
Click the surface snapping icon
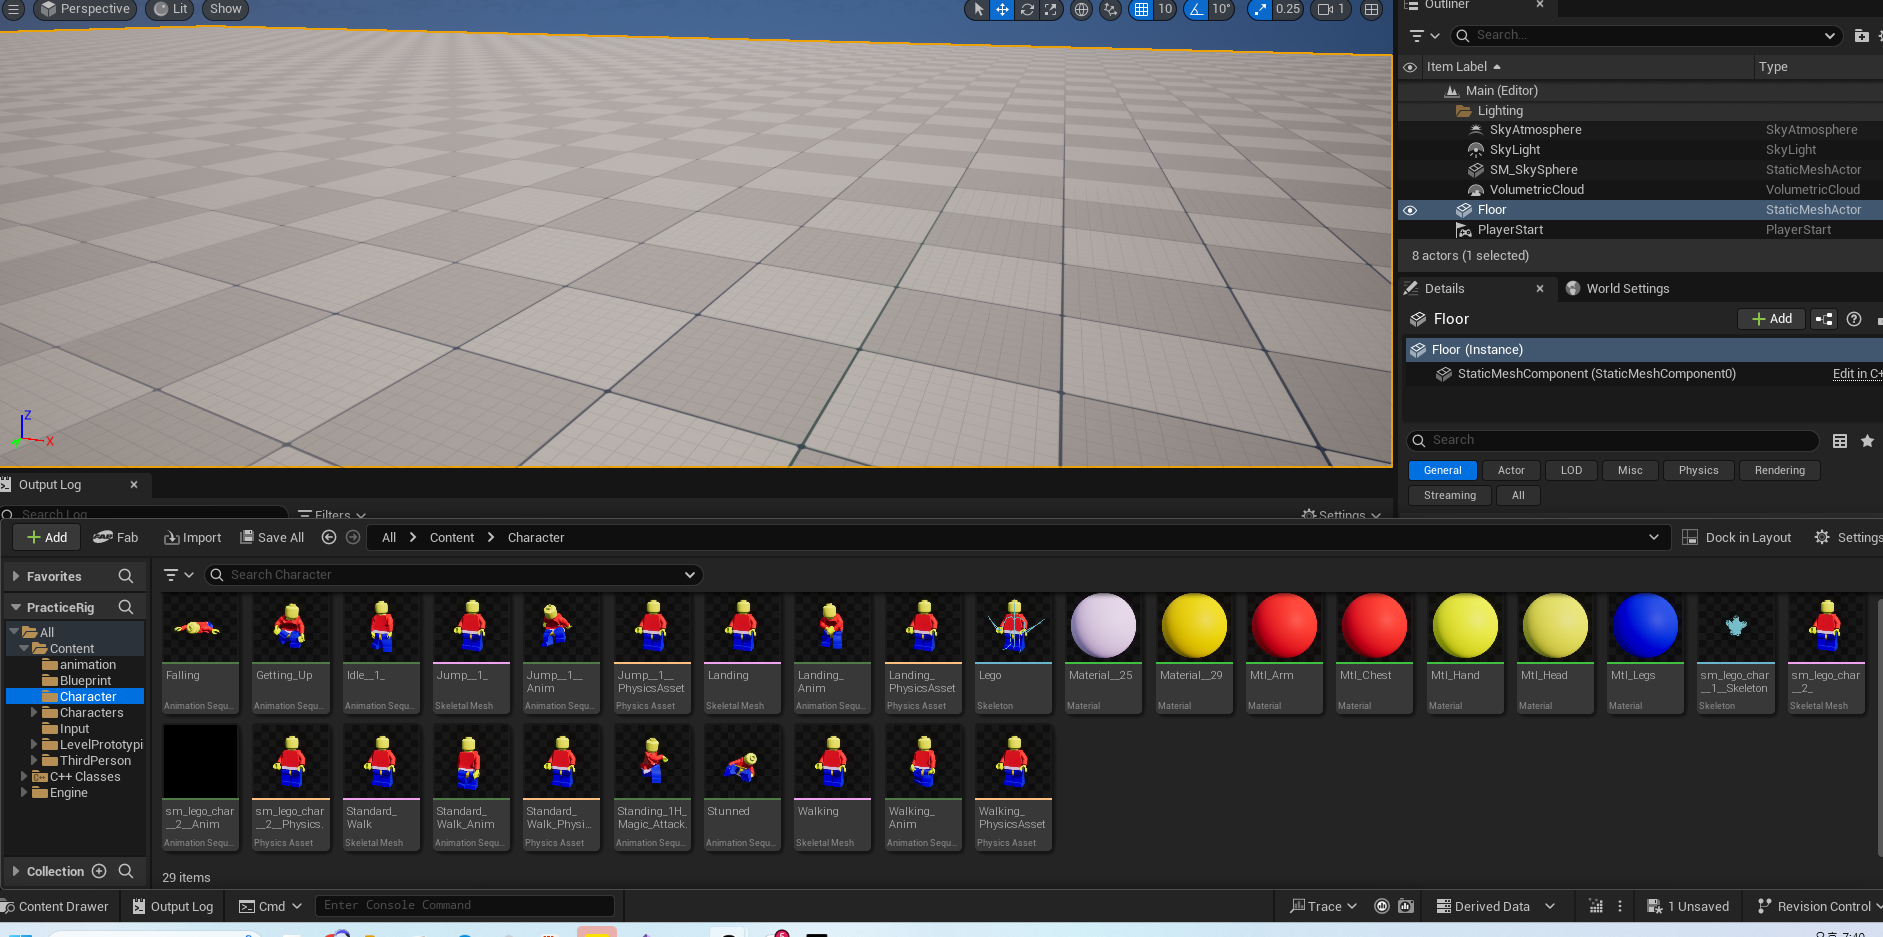[x=1110, y=9]
